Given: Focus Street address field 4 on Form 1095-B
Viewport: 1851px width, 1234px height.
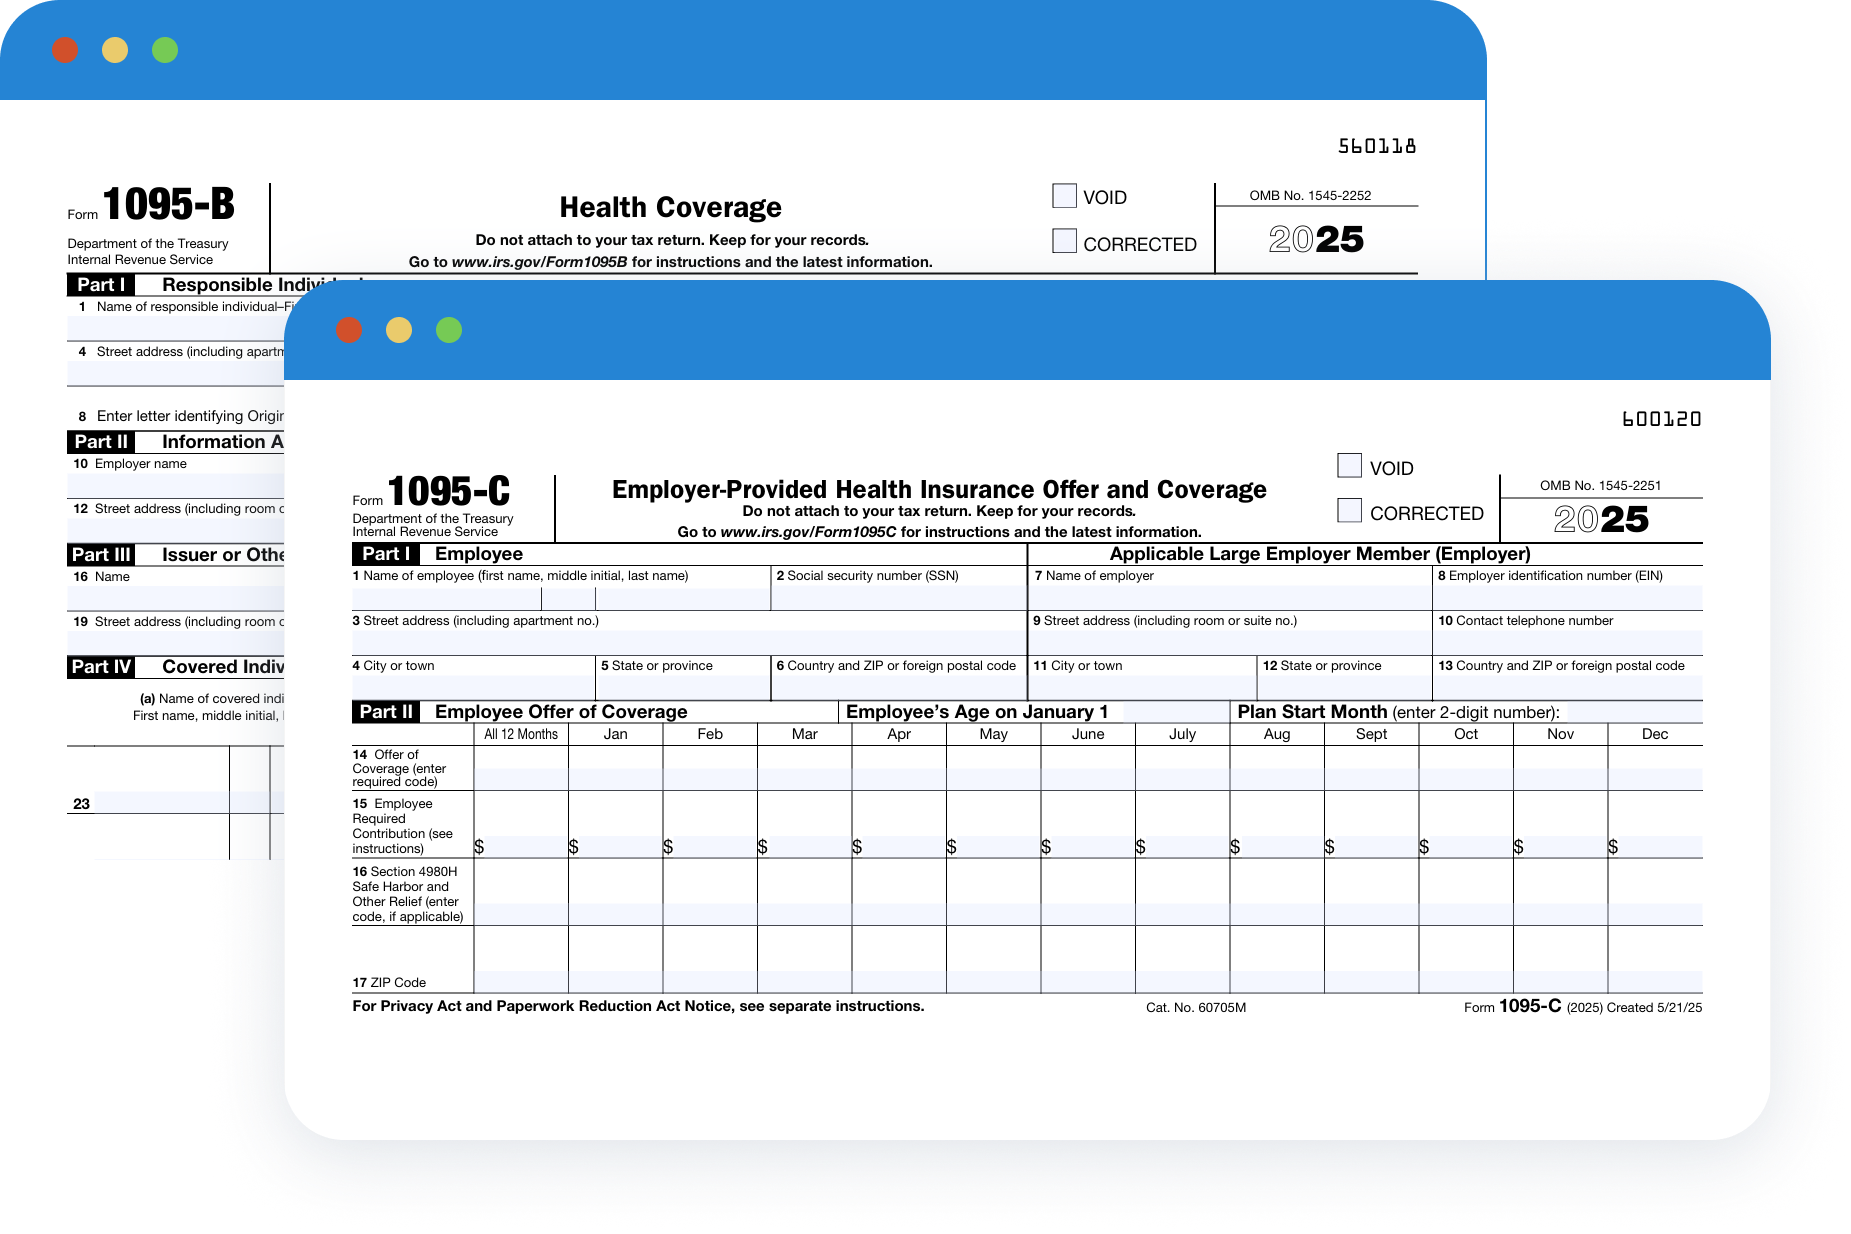Looking at the screenshot, I should (176, 373).
